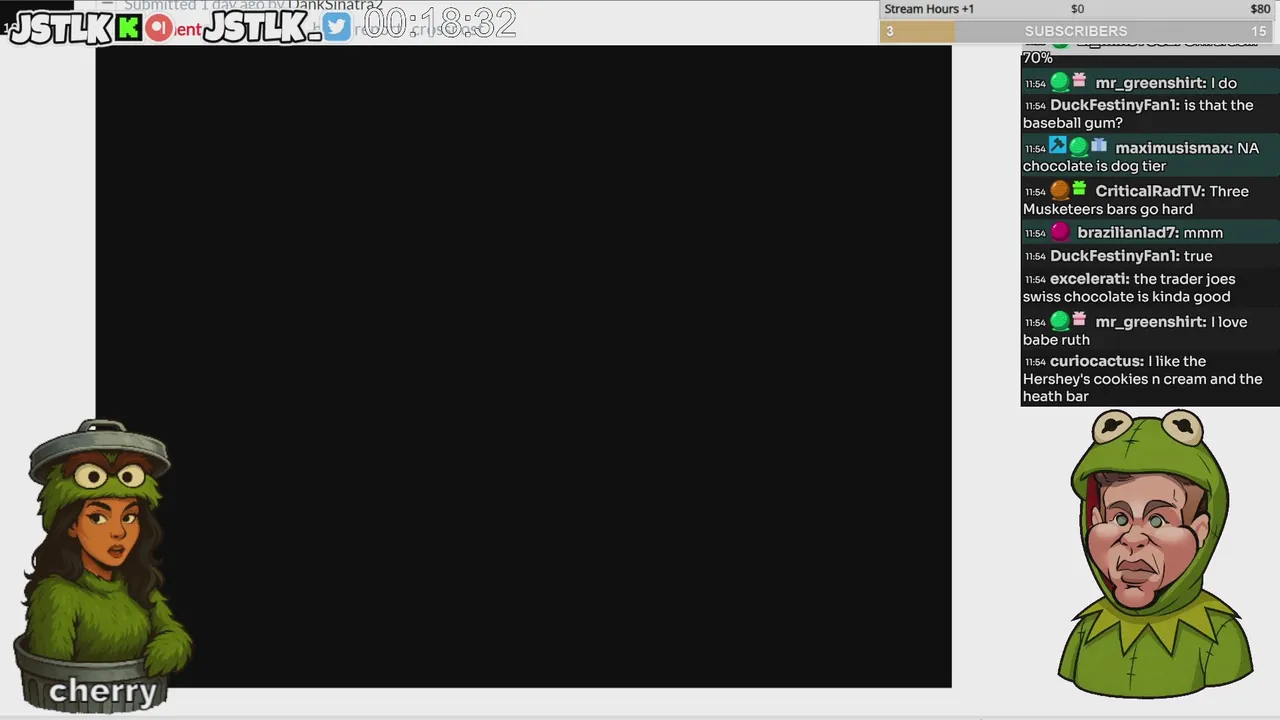
Task: Click the Kermit-hood avatar under chat
Action: (x=1155, y=553)
